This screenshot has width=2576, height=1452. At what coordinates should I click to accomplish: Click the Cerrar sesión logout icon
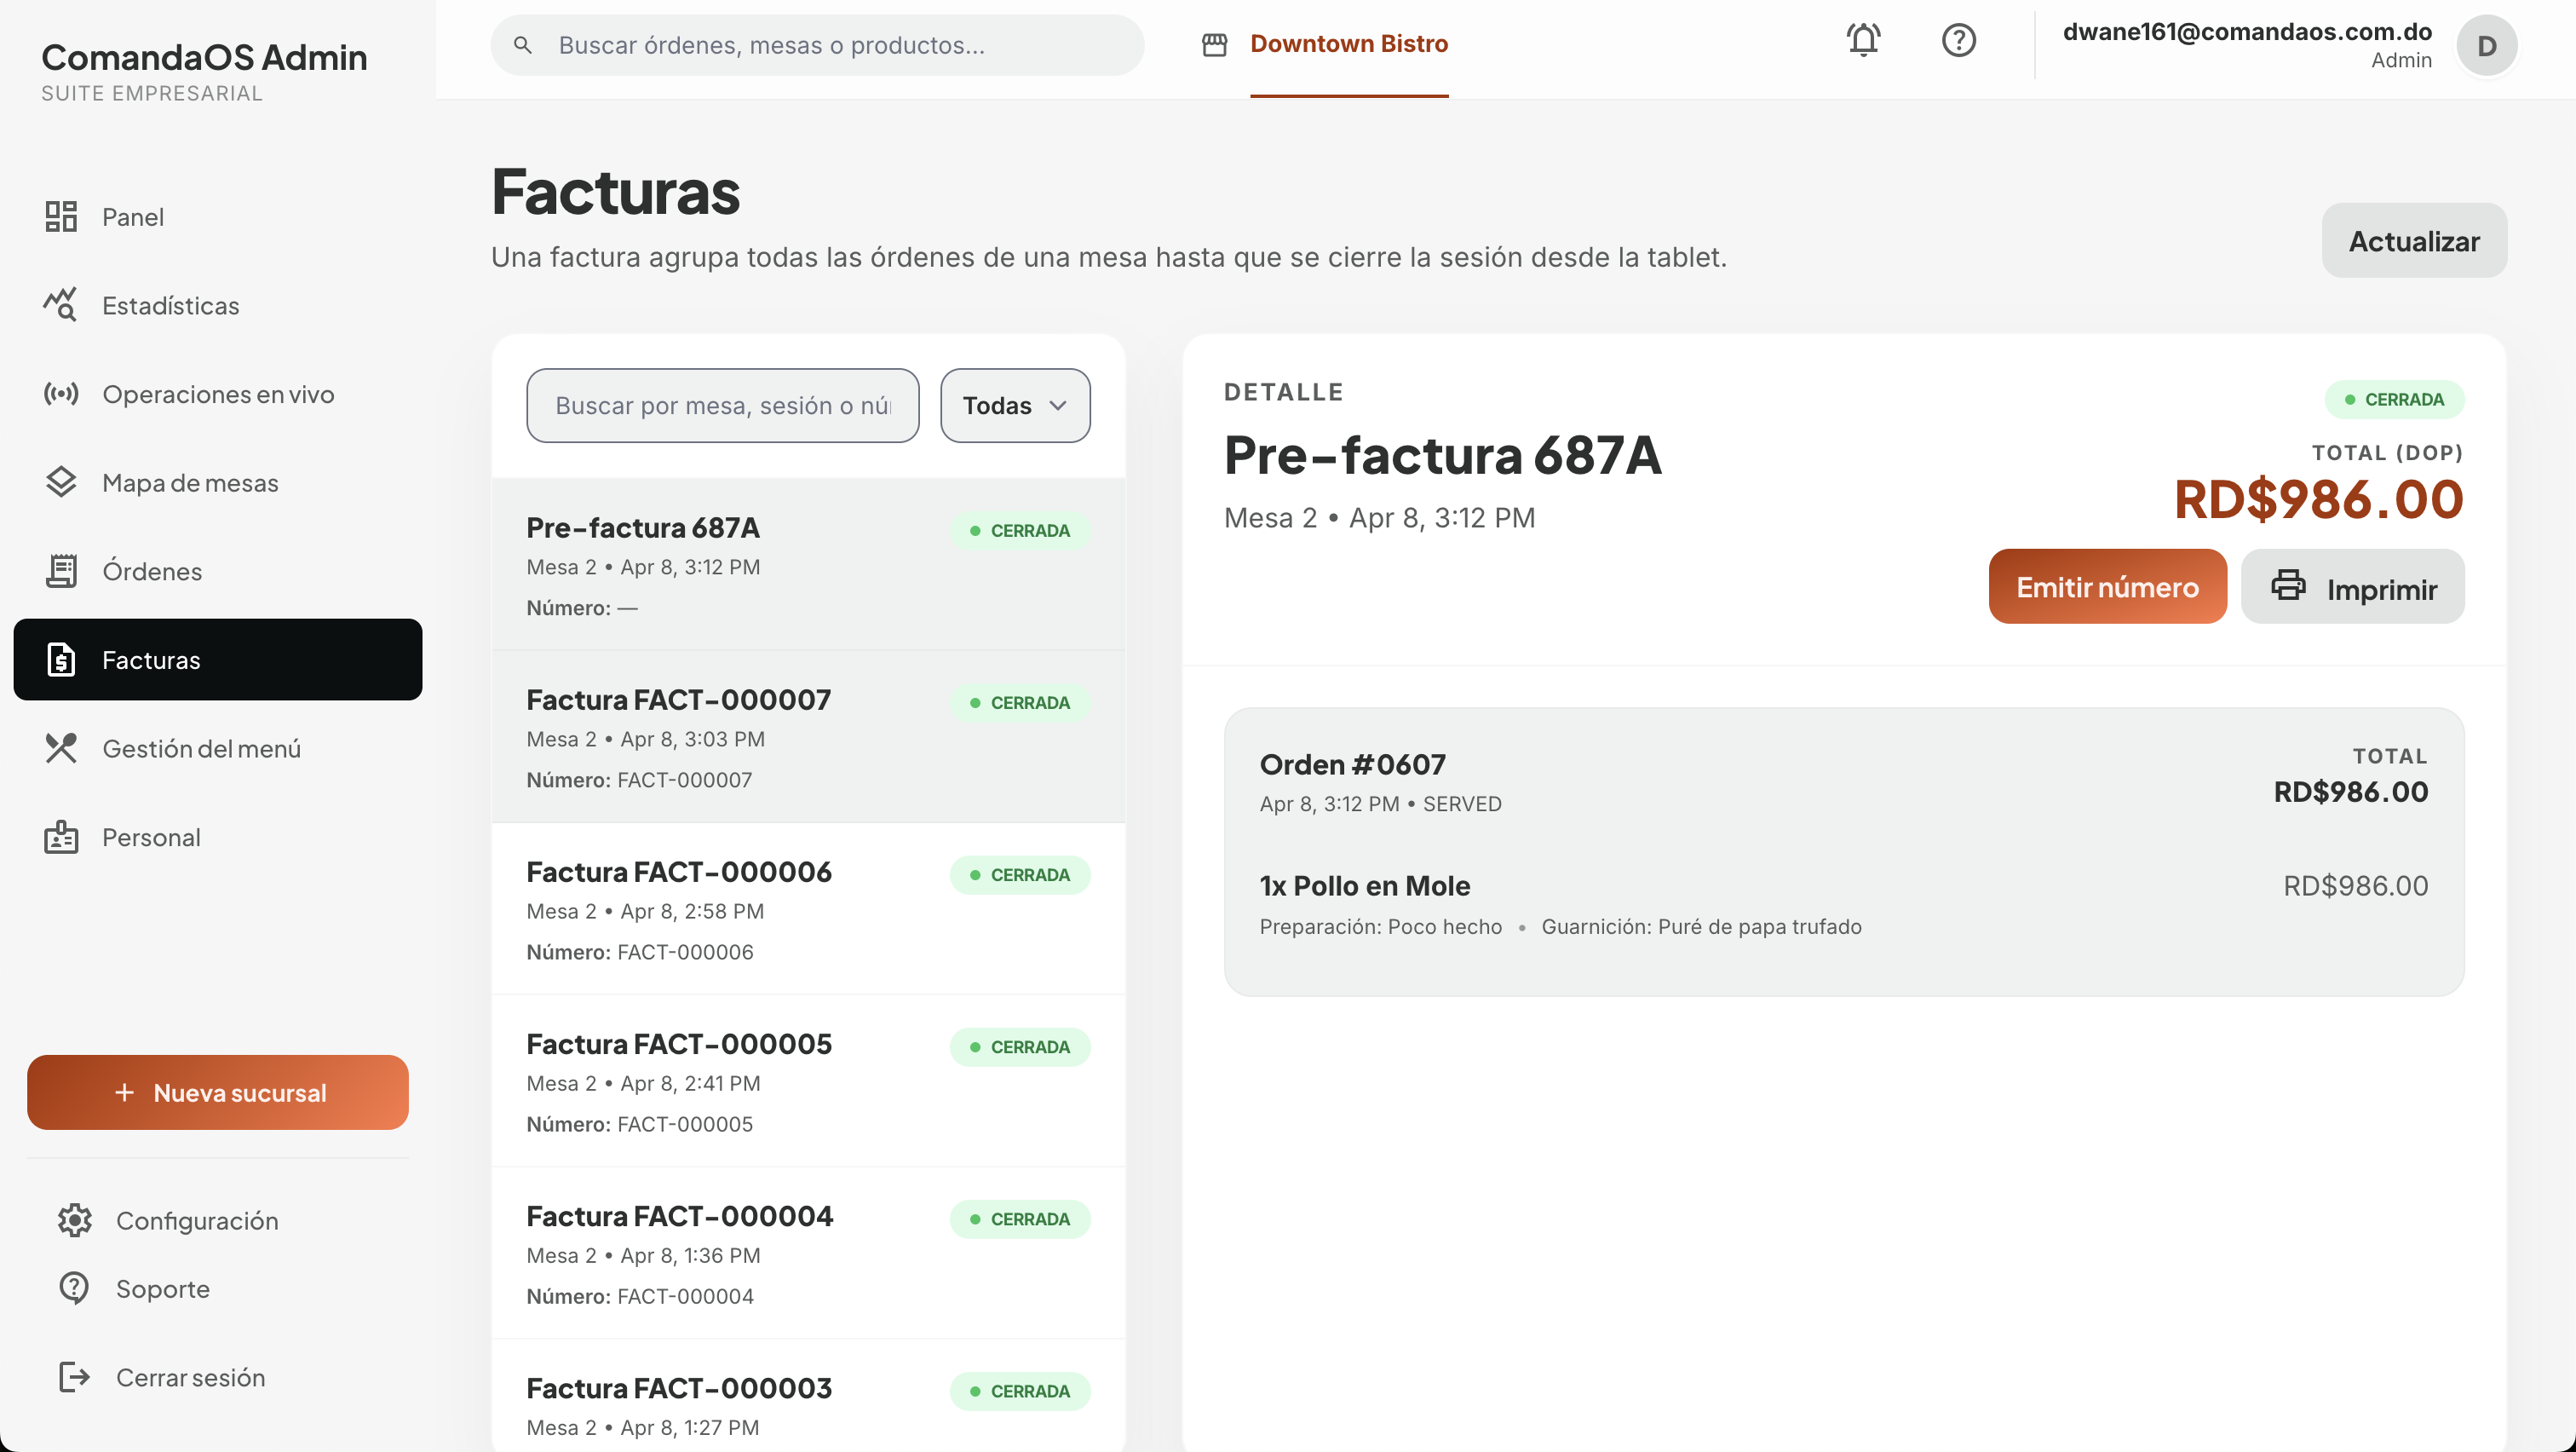click(73, 1377)
